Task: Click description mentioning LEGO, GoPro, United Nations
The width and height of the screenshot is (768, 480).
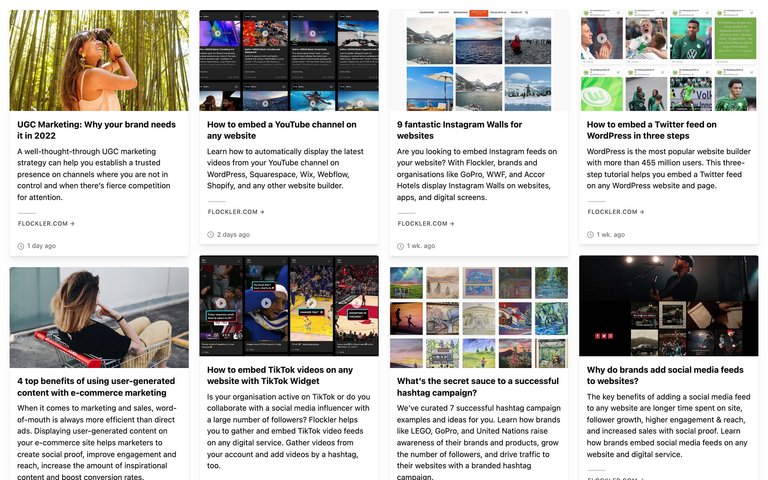Action: pos(479,442)
